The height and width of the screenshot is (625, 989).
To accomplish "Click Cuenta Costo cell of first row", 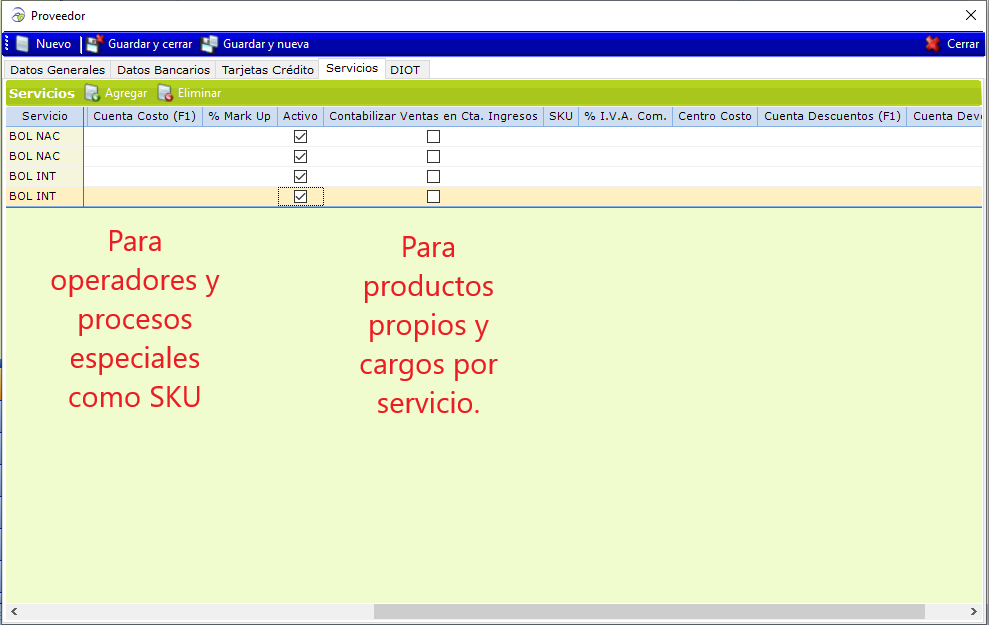I will tap(143, 136).
